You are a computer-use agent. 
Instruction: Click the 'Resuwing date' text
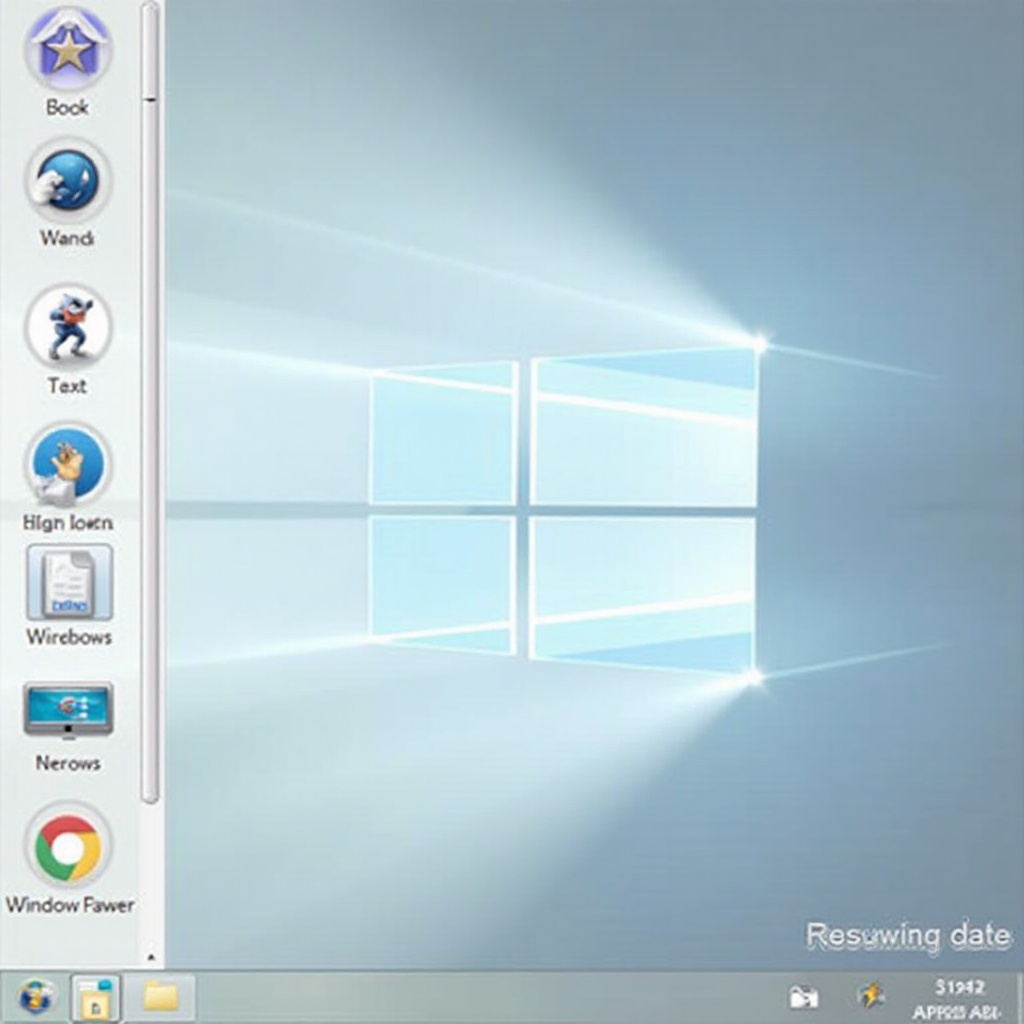point(908,935)
